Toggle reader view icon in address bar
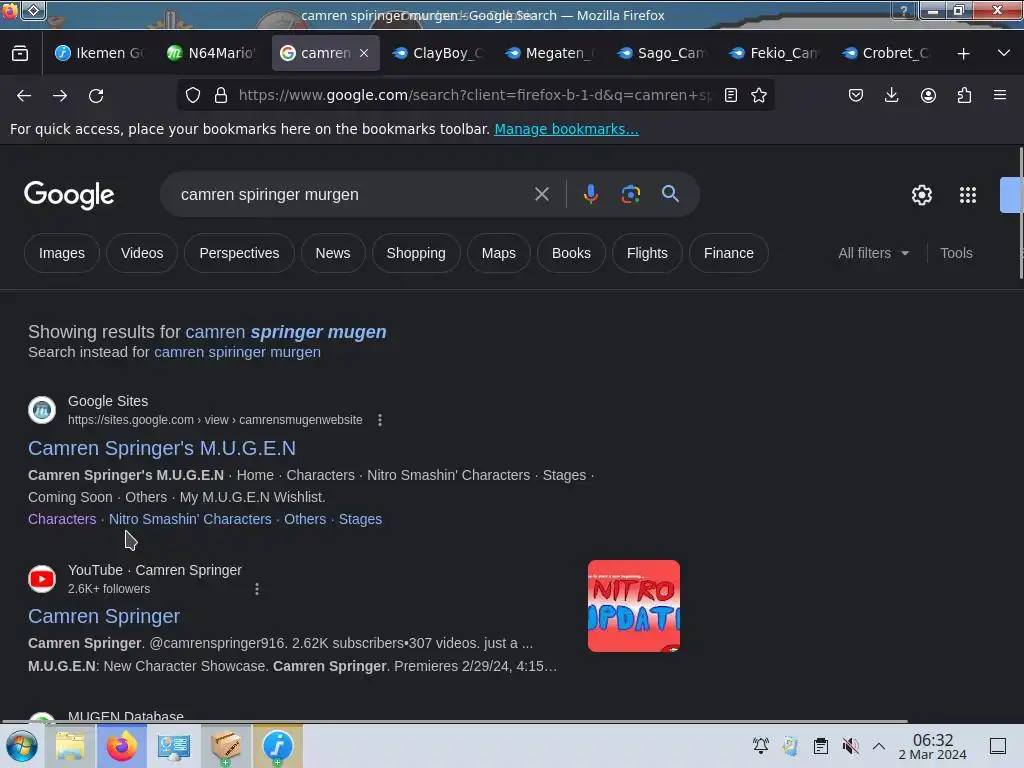 [731, 95]
